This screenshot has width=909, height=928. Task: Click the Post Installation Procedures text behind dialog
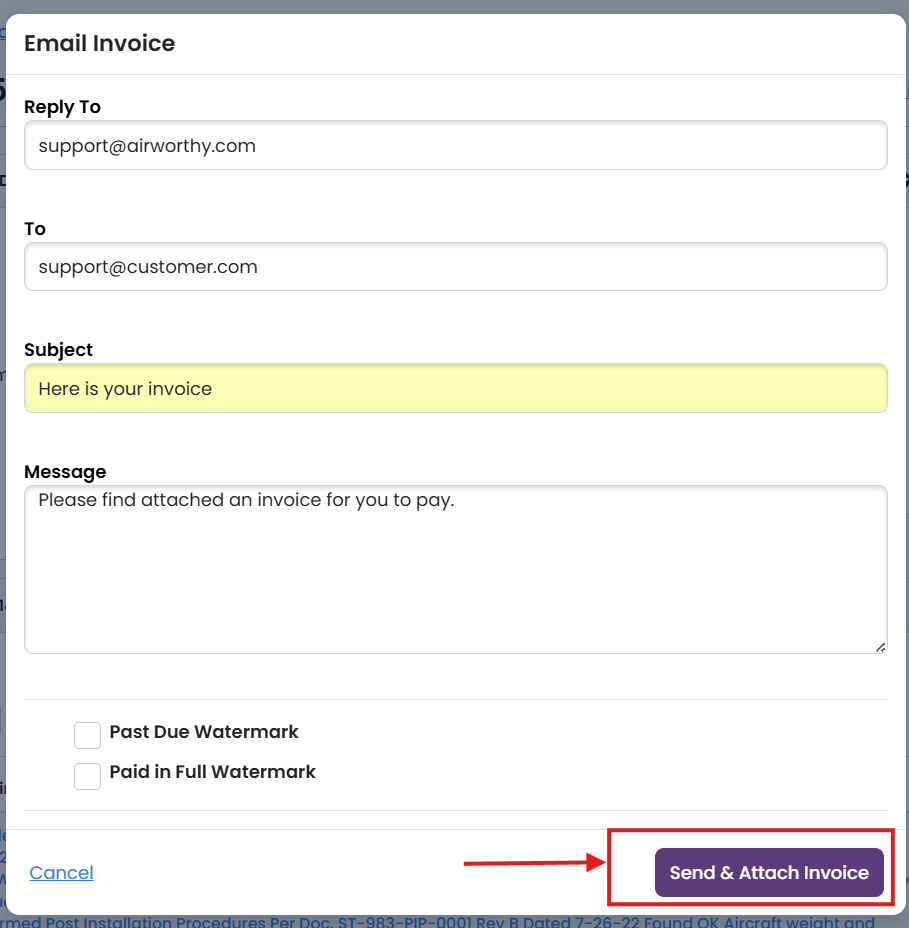pyautogui.click(x=300, y=922)
